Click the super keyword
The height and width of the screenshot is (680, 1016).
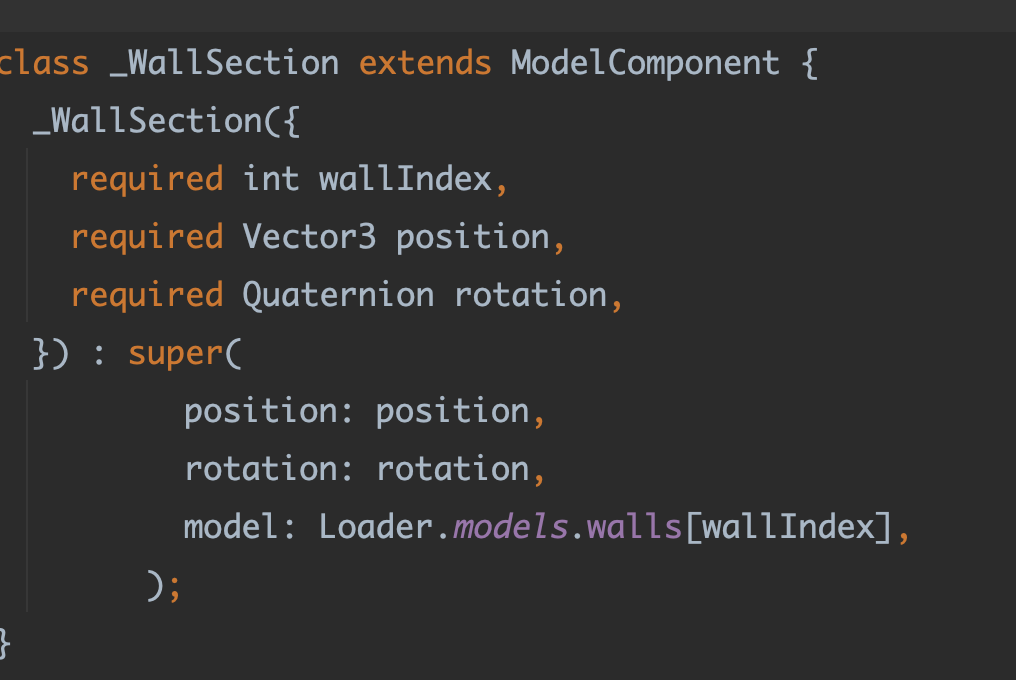(176, 353)
